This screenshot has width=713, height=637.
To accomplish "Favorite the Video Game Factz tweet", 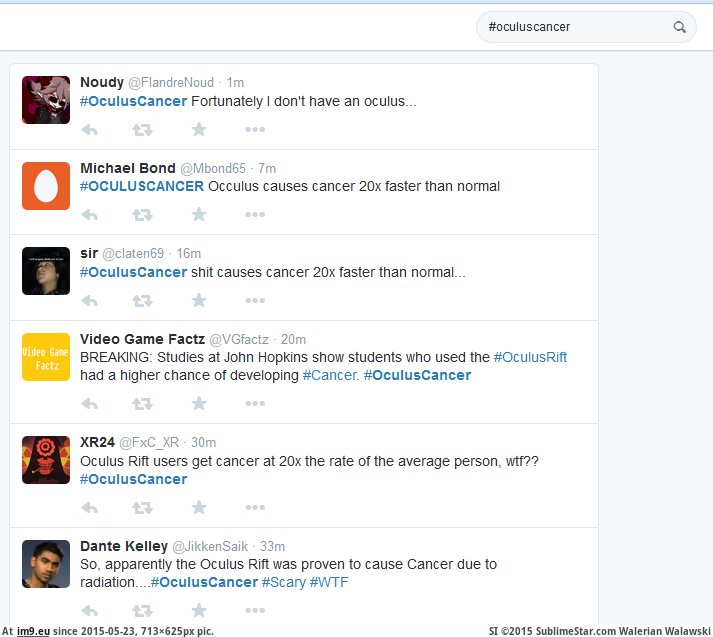I will click(199, 403).
